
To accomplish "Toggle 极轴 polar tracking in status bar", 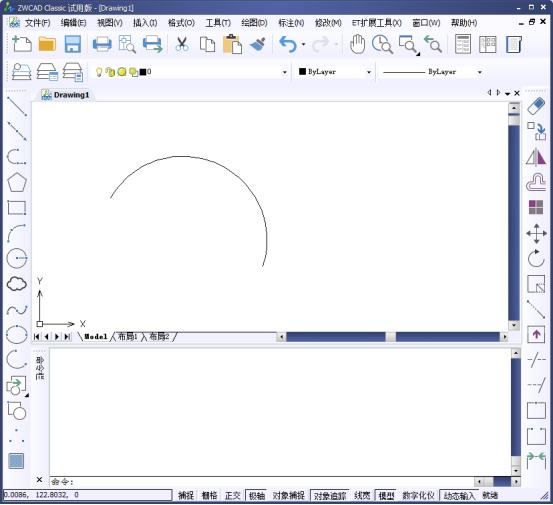I will 256,495.
